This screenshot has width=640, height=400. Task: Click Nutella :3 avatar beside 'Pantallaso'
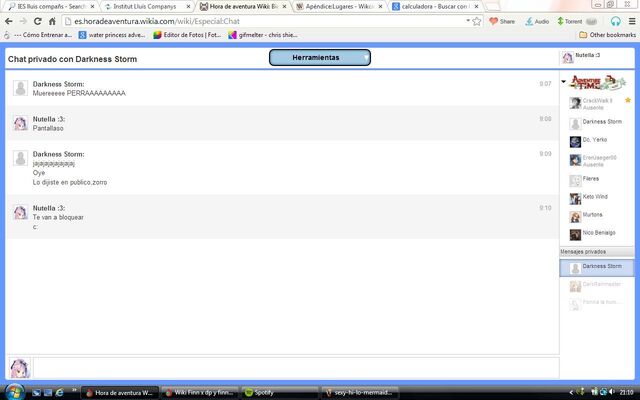tap(20, 123)
